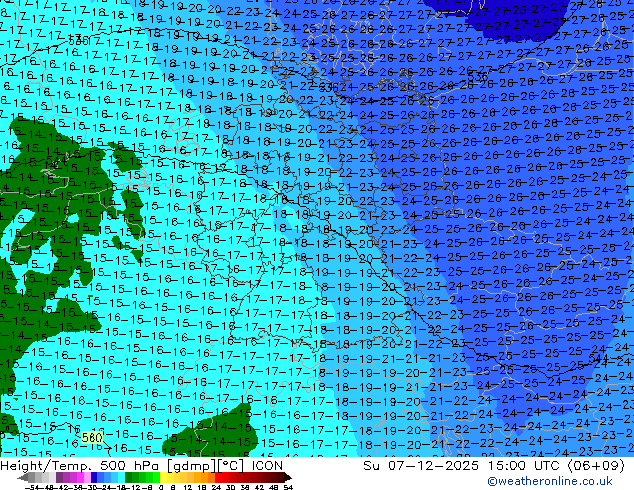Click the '536' contour label in upper right

[477, 76]
